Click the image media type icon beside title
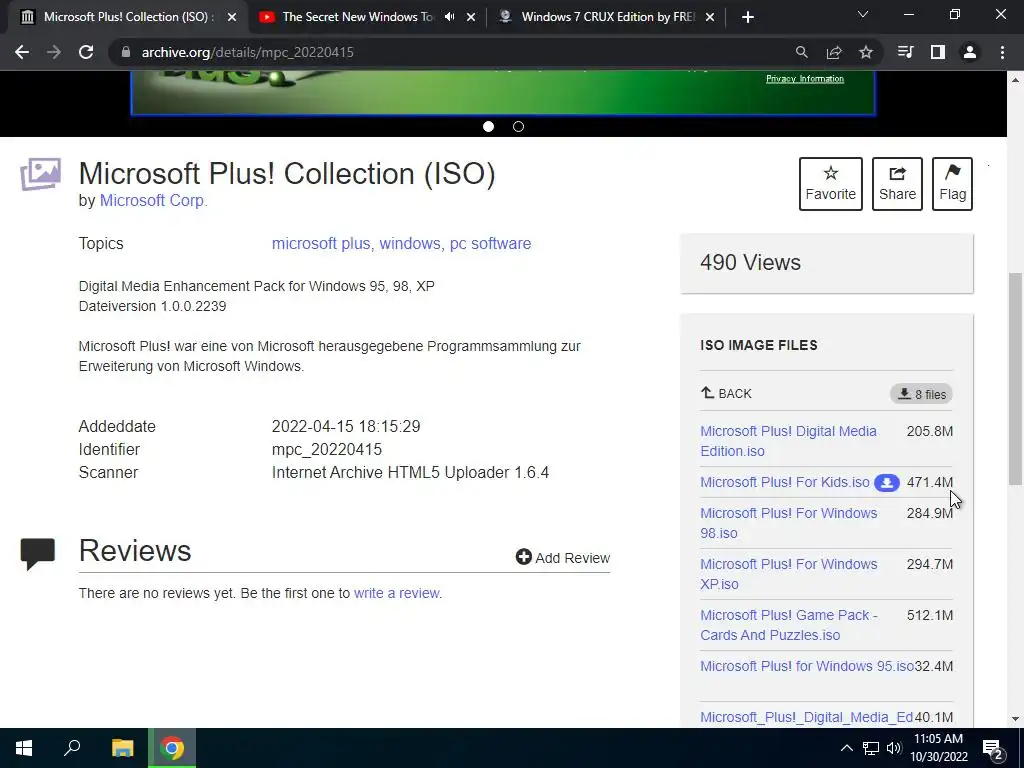1024x768 pixels. click(40, 174)
